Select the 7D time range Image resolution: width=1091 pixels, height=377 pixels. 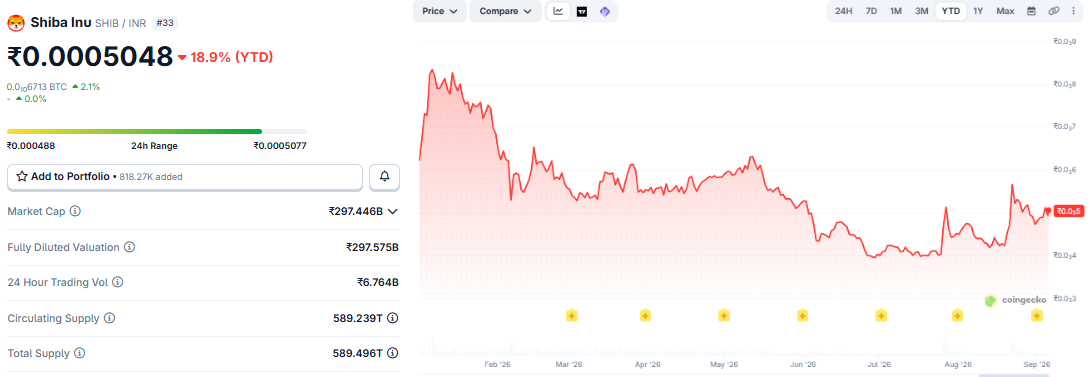click(x=871, y=11)
